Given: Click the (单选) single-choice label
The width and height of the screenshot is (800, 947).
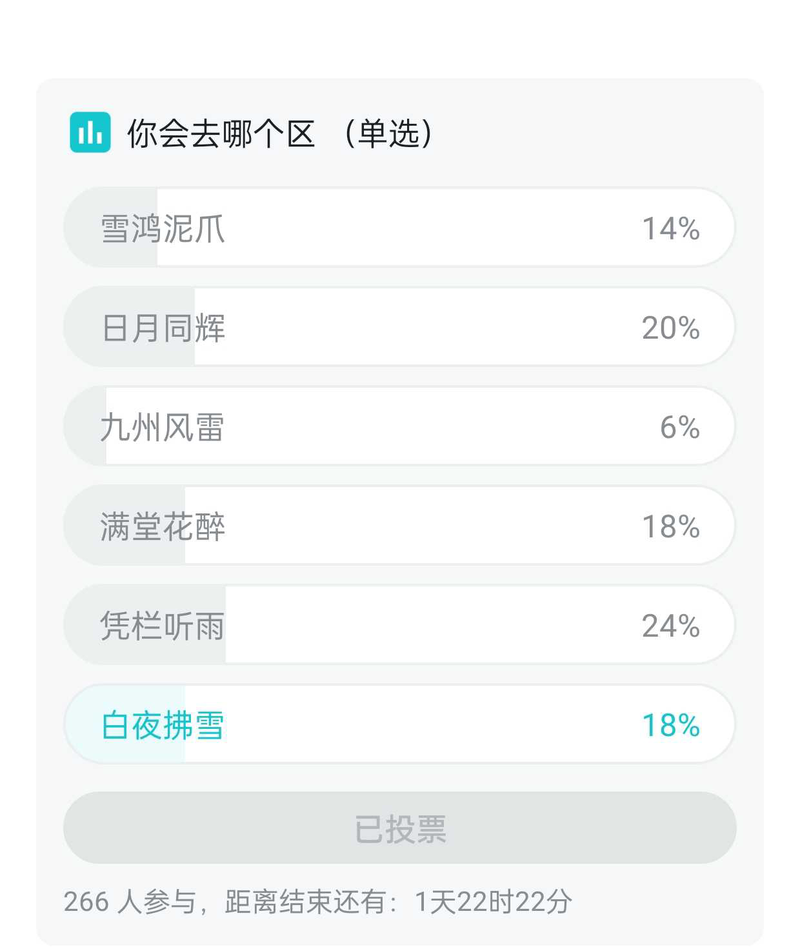Looking at the screenshot, I should (388, 133).
